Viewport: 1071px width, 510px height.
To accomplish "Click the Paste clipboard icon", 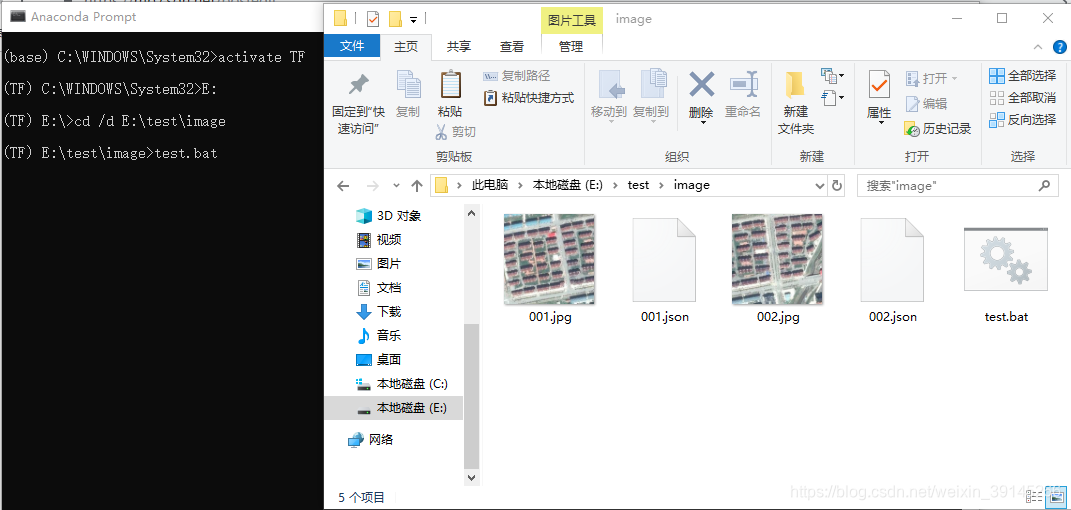I will [x=450, y=85].
